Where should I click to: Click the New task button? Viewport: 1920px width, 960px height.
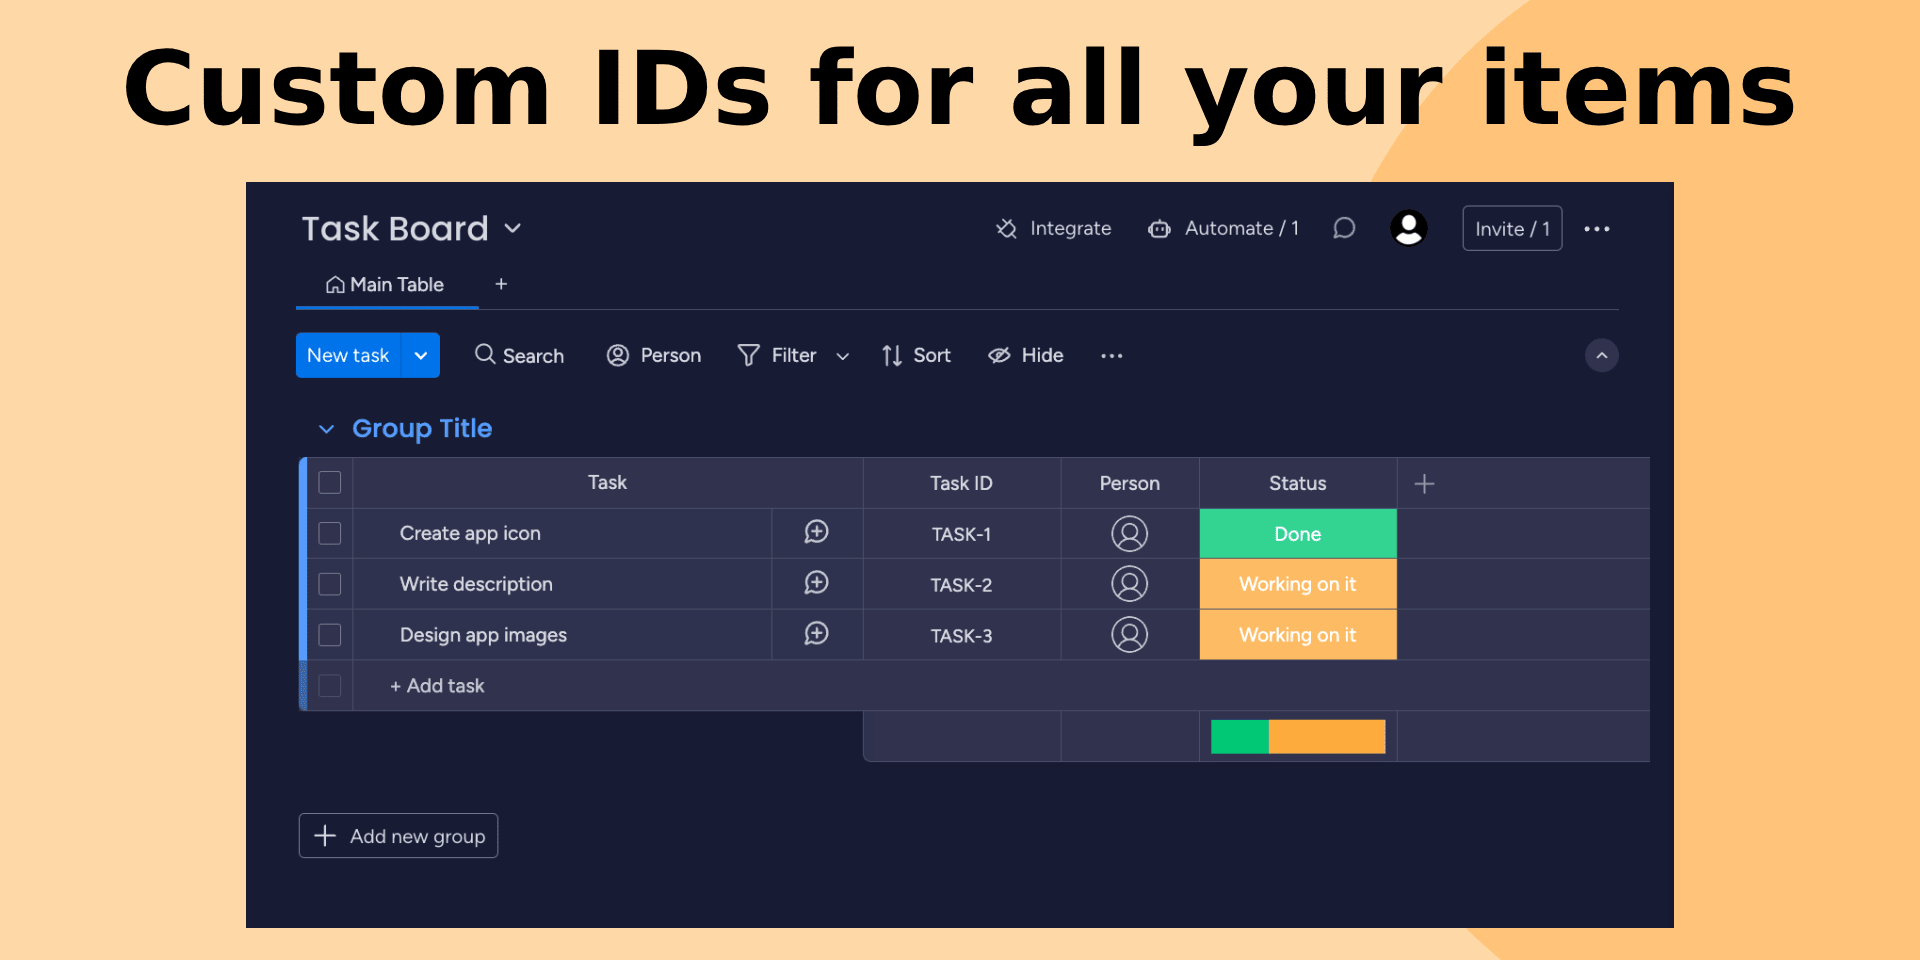(x=348, y=355)
